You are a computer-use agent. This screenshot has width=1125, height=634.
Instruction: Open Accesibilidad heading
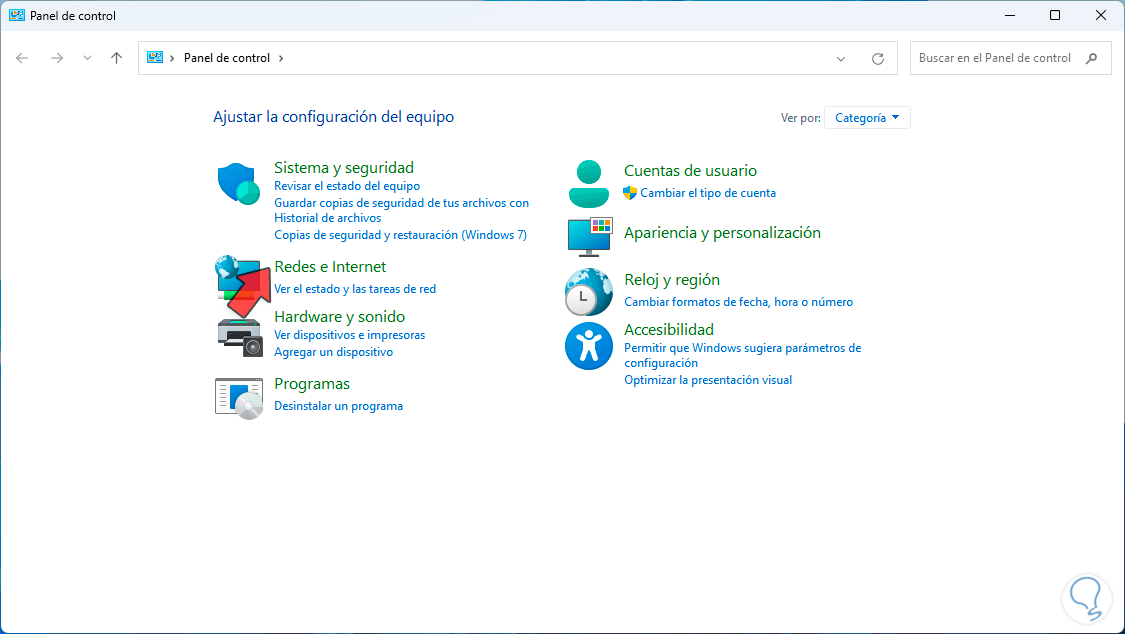click(x=669, y=329)
